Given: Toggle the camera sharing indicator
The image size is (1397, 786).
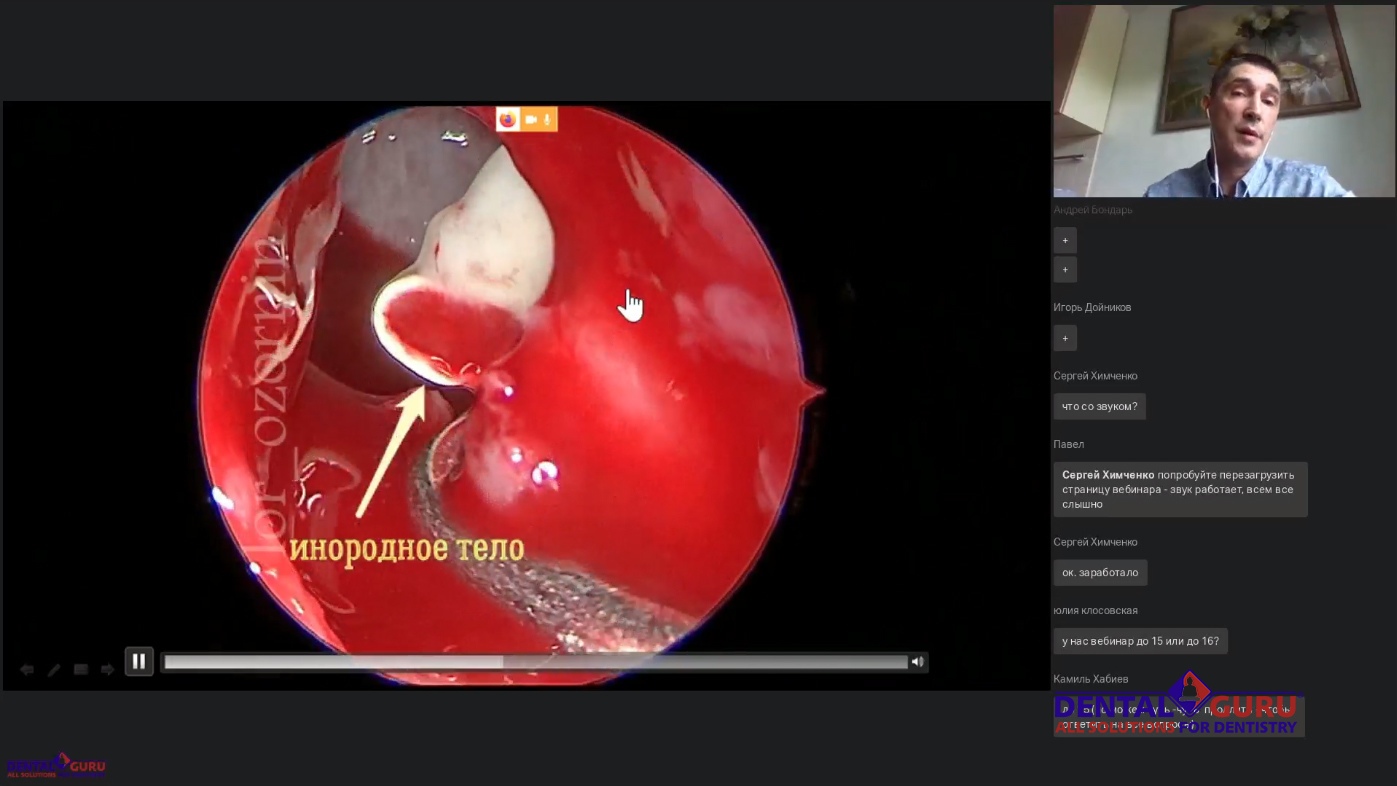Looking at the screenshot, I should (531, 120).
